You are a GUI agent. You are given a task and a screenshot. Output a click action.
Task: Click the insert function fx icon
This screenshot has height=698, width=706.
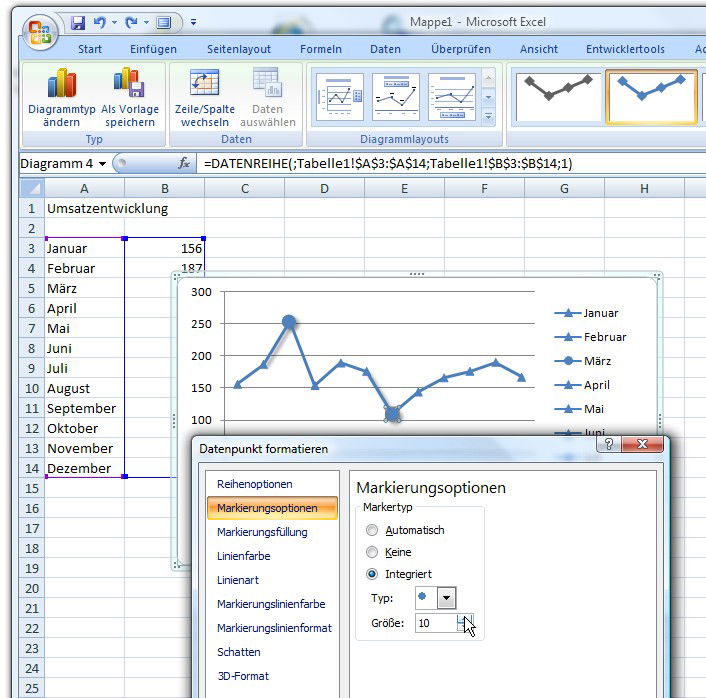coord(184,163)
